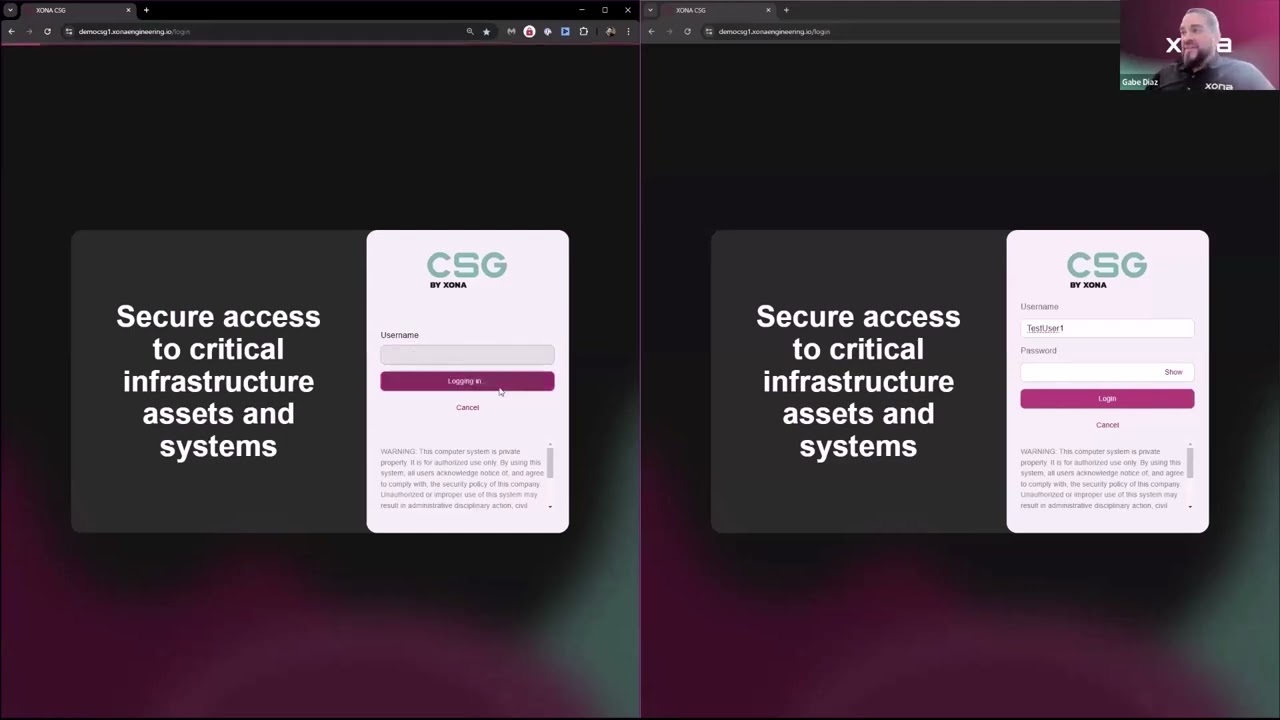Click the CSG by XONA logo in right form
The height and width of the screenshot is (720, 1280).
(x=1107, y=270)
